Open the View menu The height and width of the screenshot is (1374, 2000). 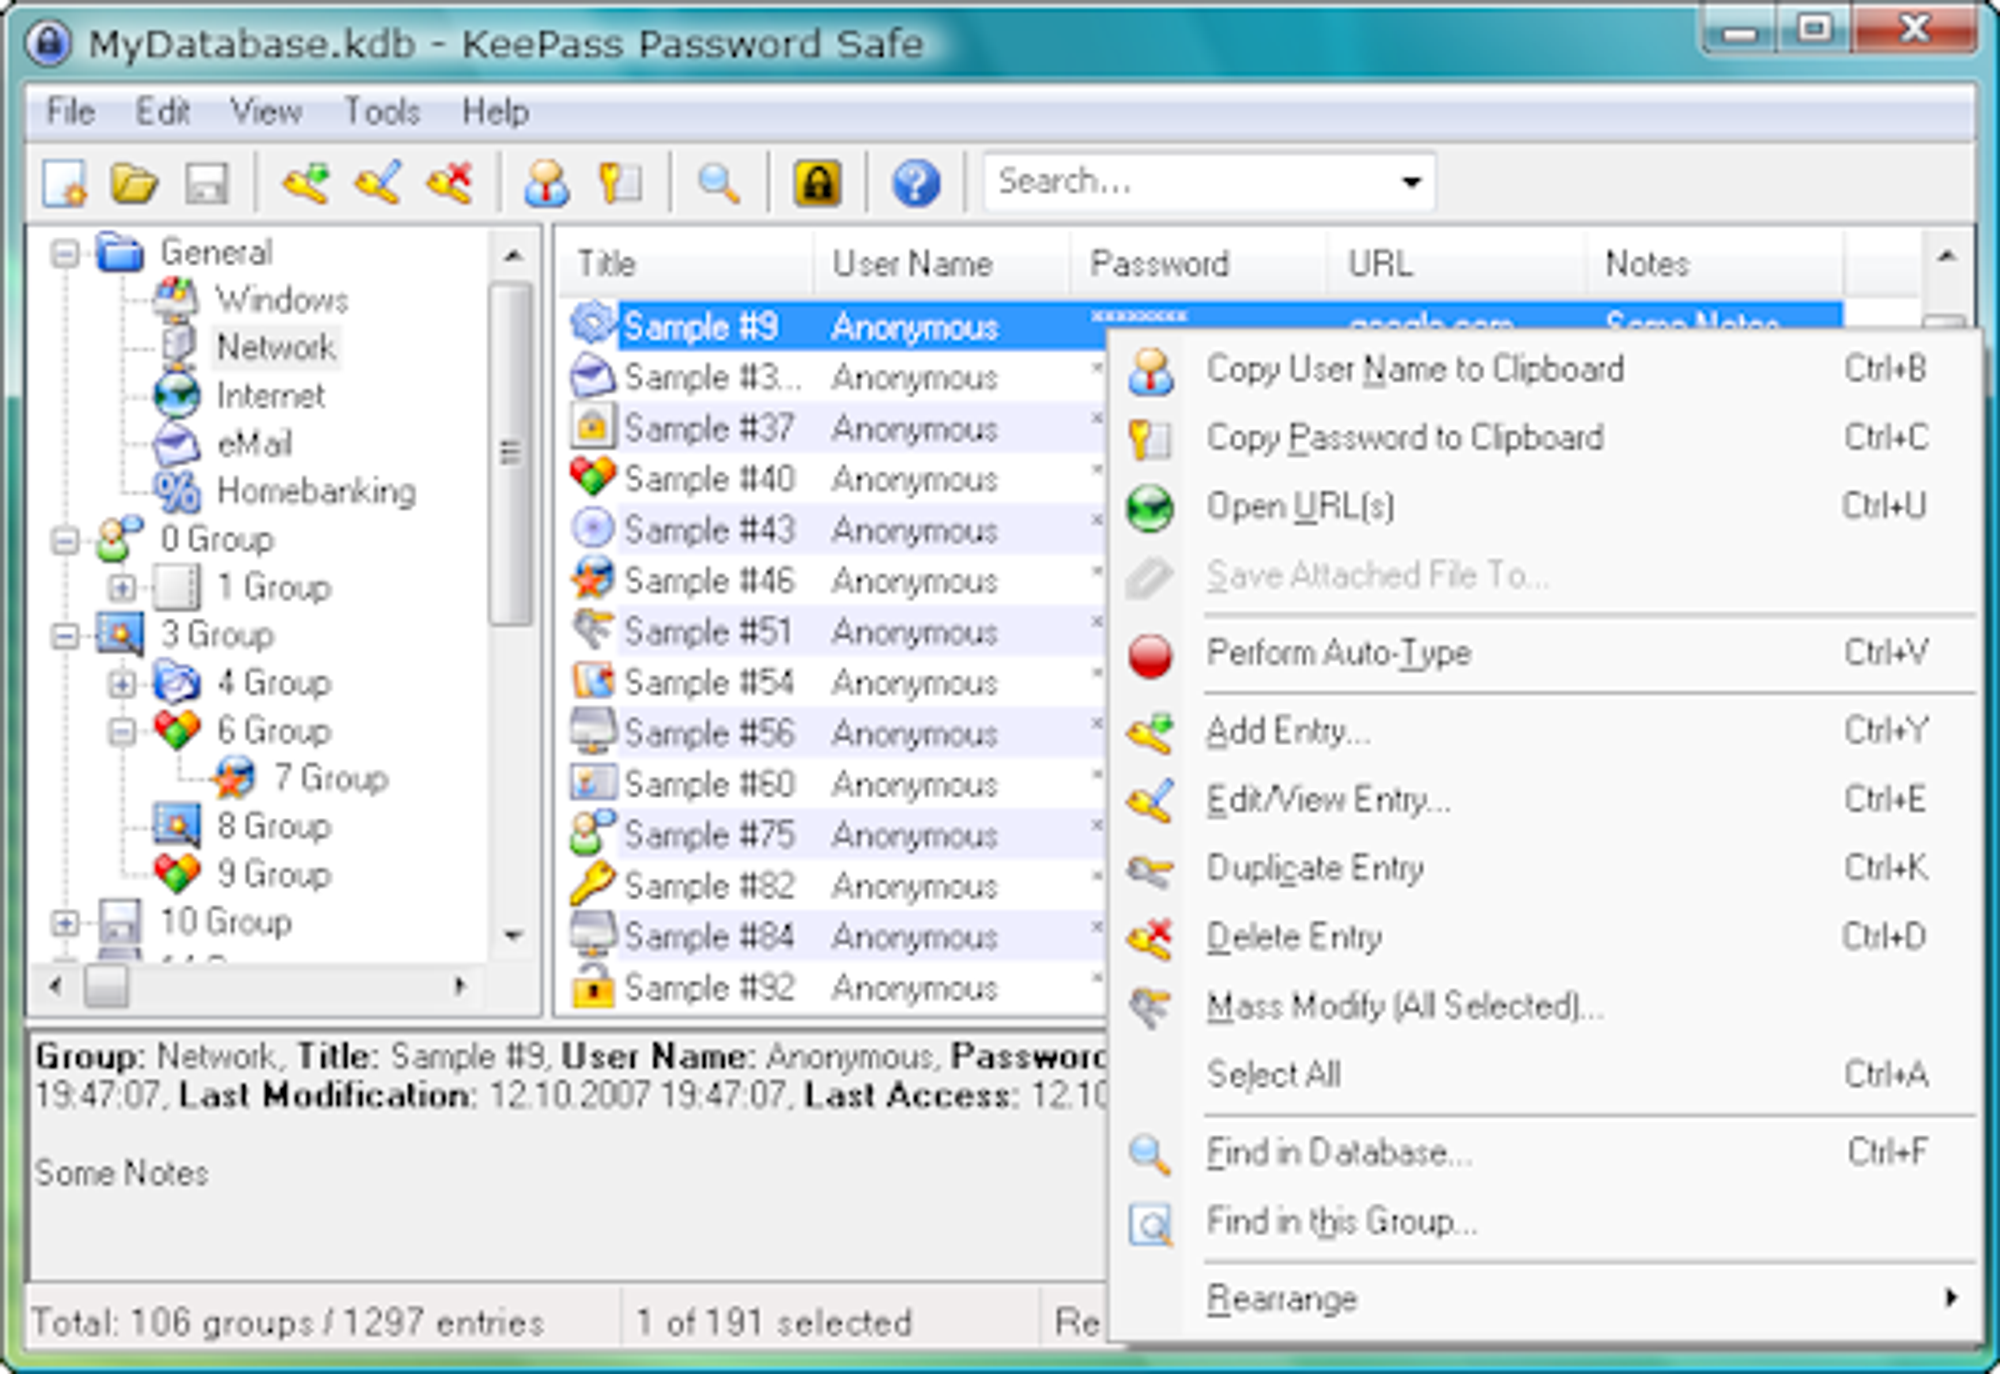tap(266, 111)
